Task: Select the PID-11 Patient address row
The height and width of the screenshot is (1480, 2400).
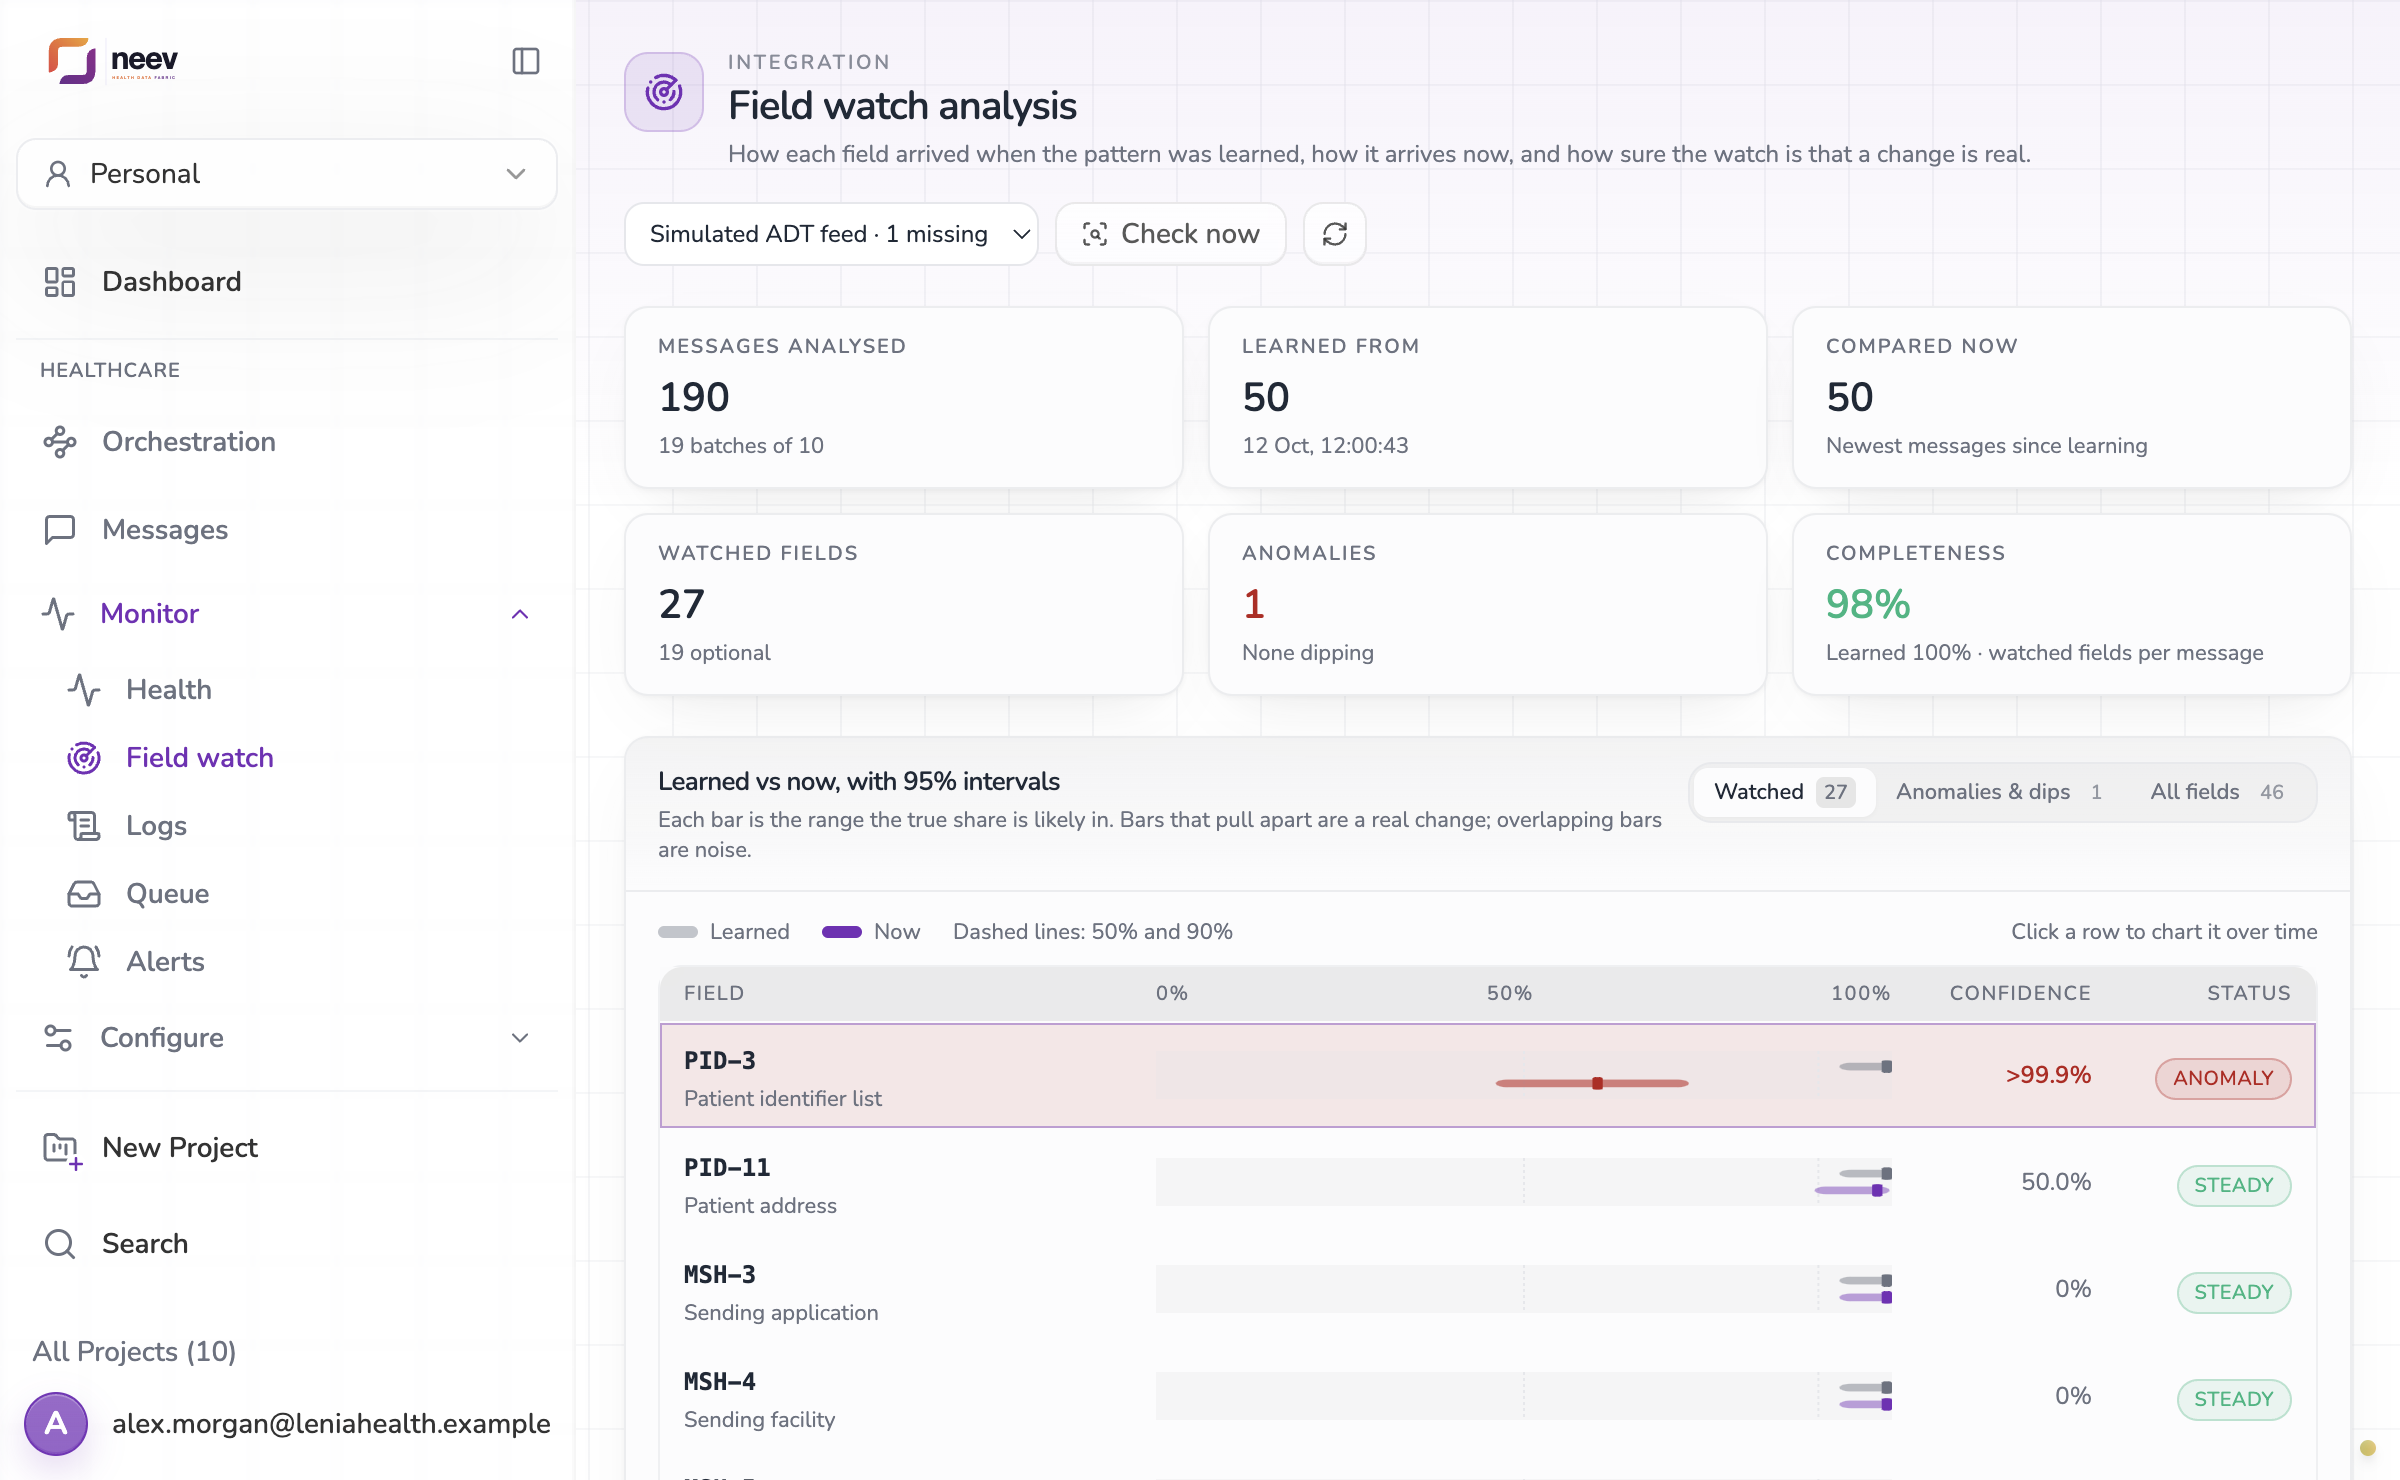Action: [1488, 1184]
